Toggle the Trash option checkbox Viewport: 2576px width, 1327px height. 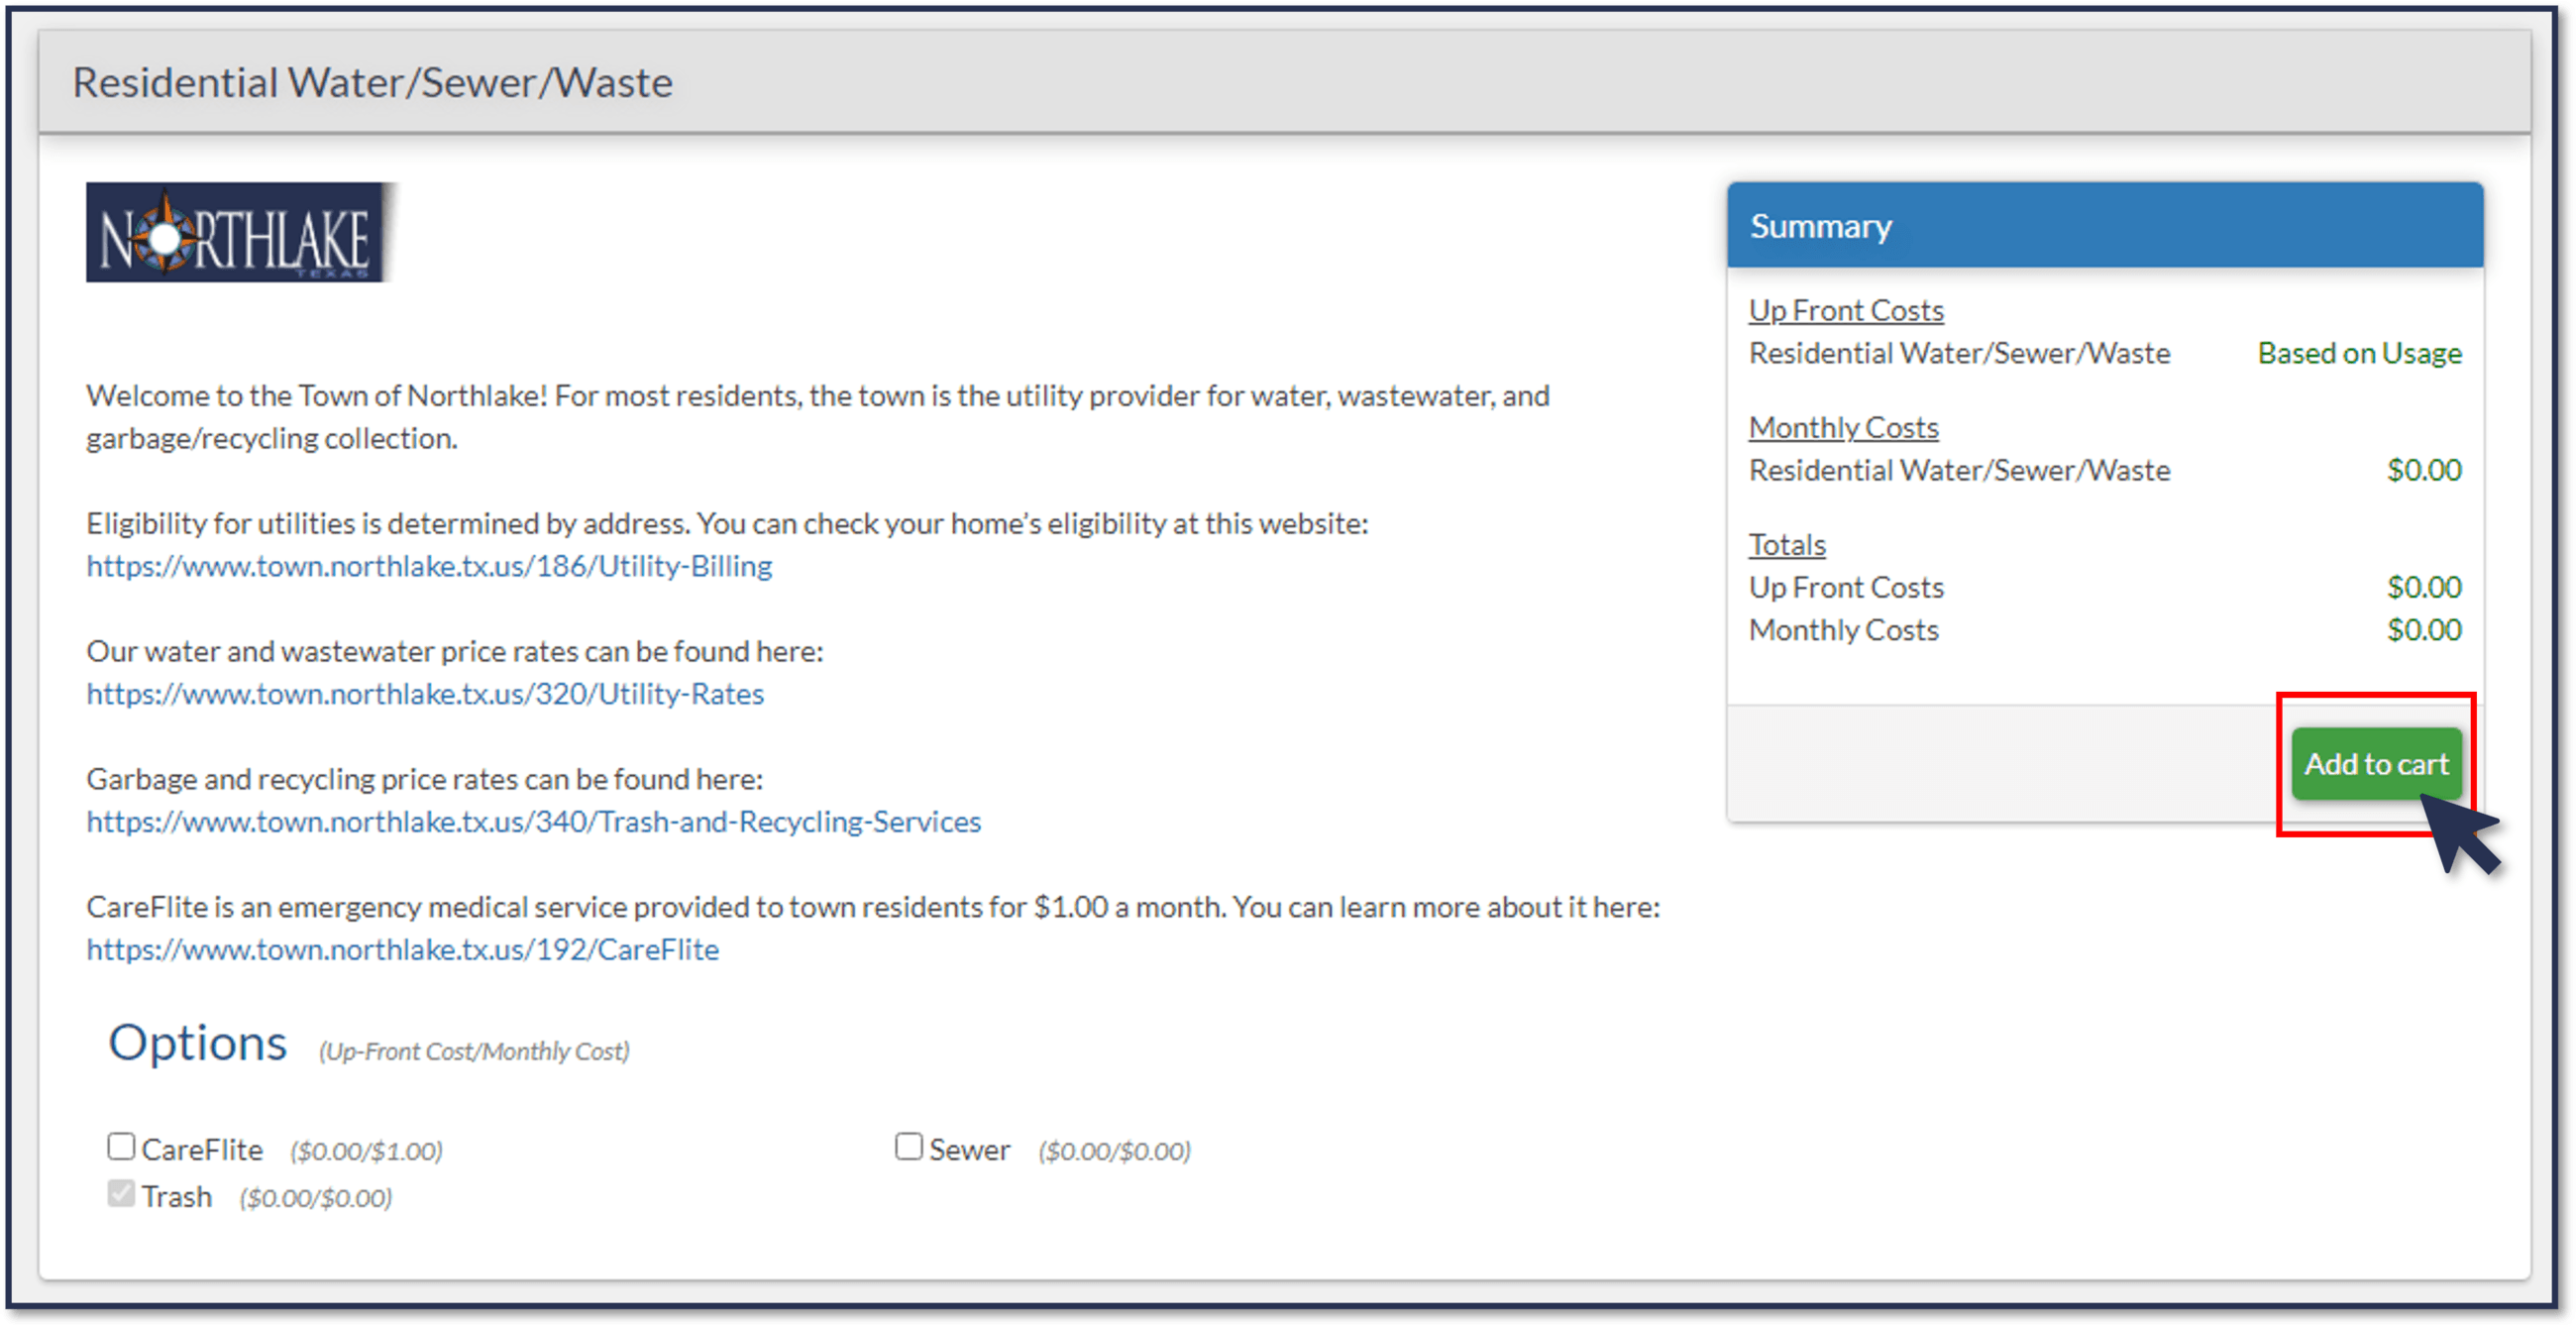point(121,1193)
